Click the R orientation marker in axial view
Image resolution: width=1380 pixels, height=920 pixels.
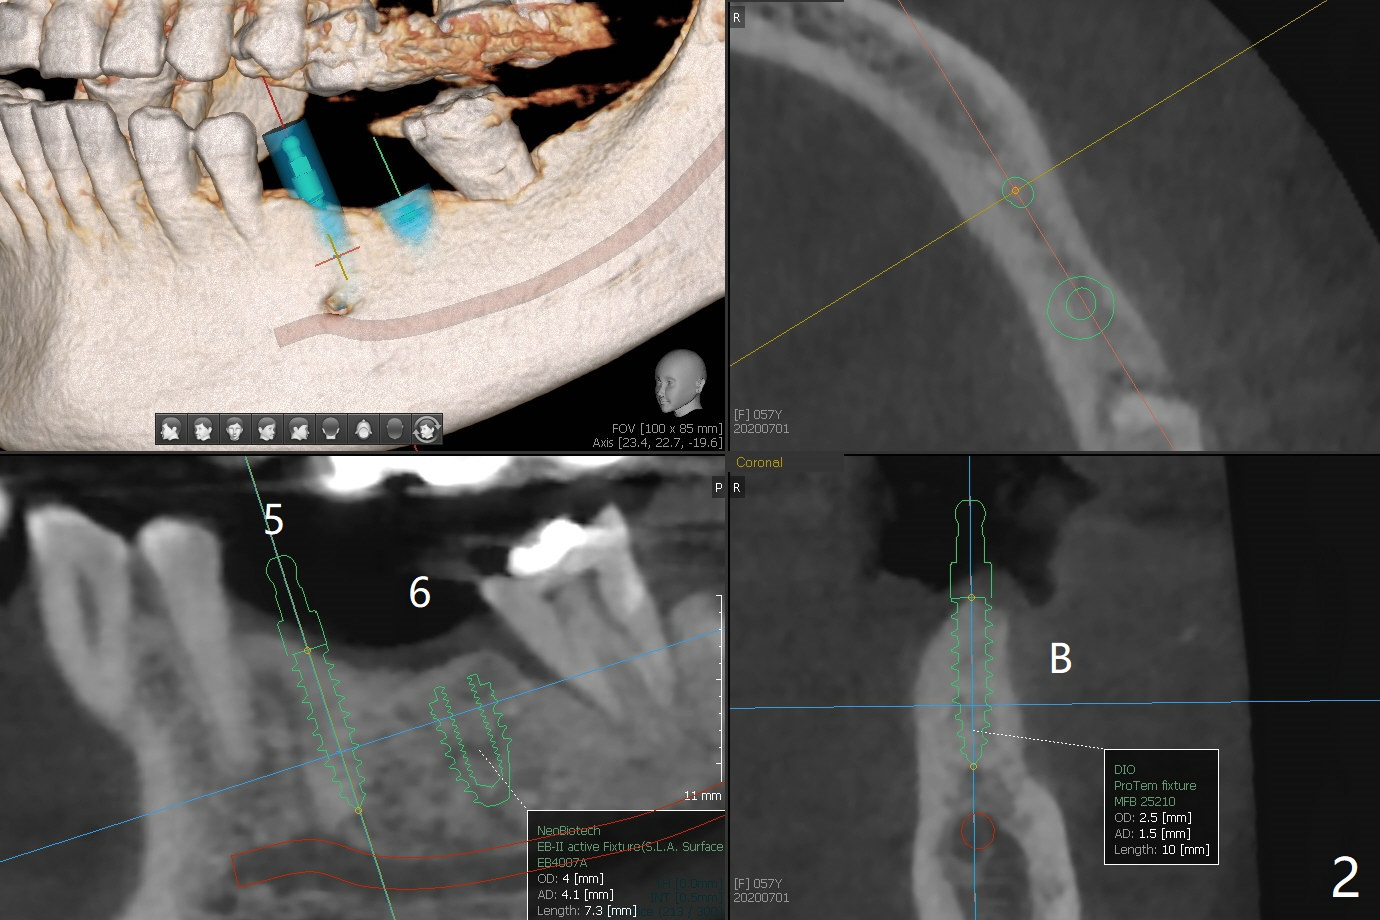pos(738,17)
